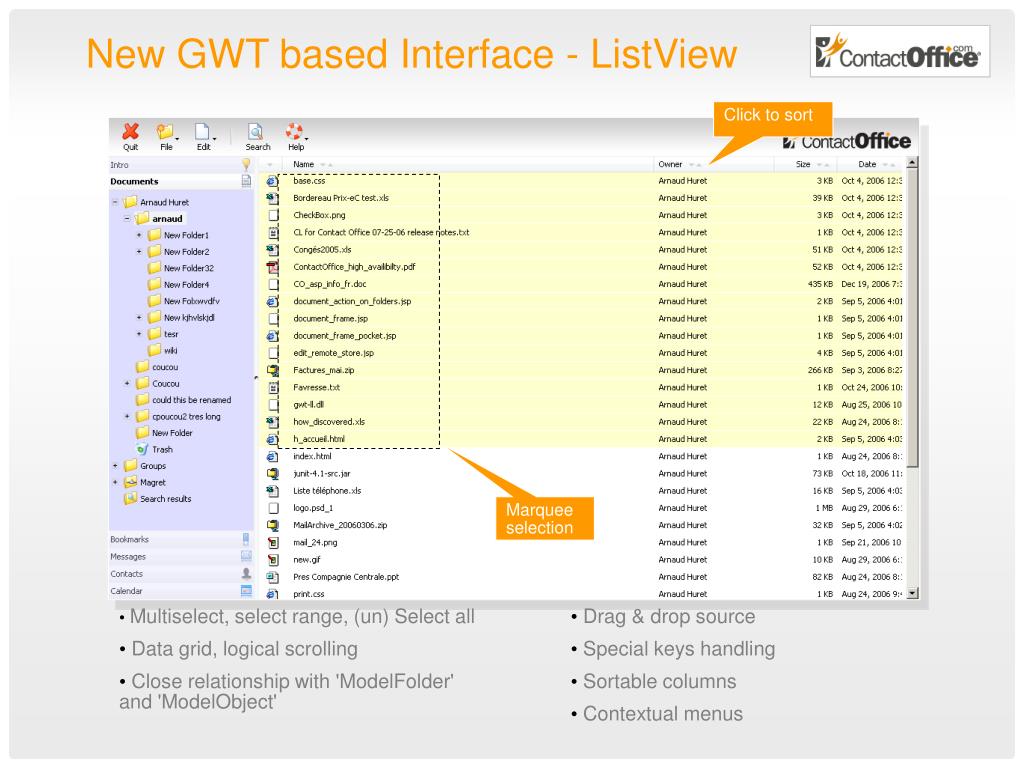Click the Factures_mai.zip archive icon
Image resolution: width=1024 pixels, height=768 pixels.
272,370
